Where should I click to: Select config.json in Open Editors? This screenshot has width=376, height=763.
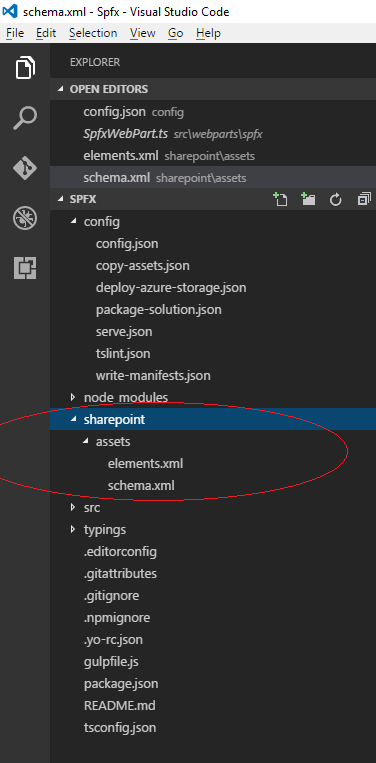(x=213, y=112)
